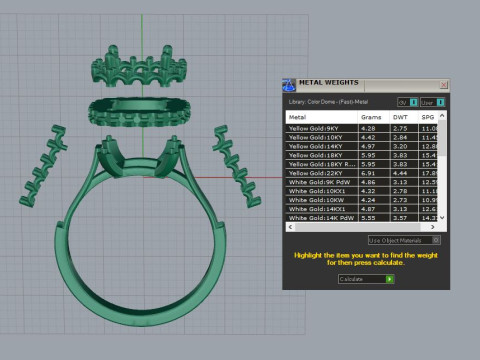Close the Metal Weights panel
The height and width of the screenshot is (360, 480).
pos(443,85)
